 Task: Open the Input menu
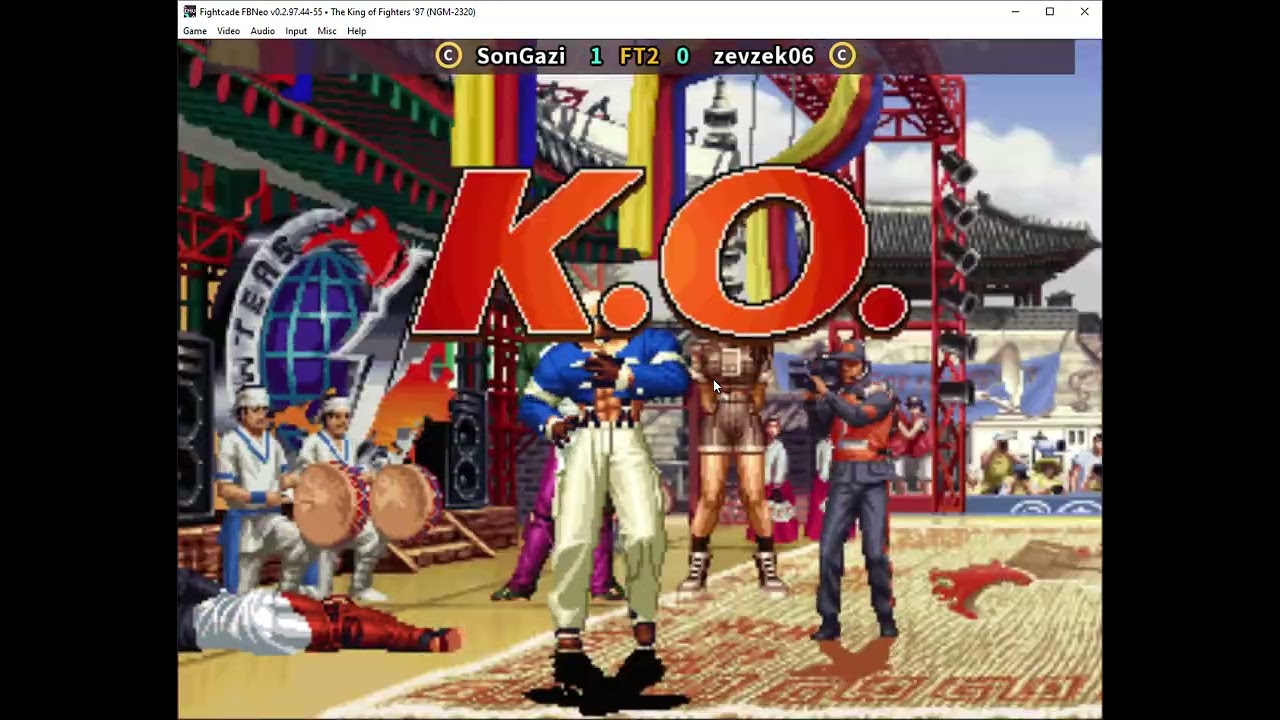point(296,31)
